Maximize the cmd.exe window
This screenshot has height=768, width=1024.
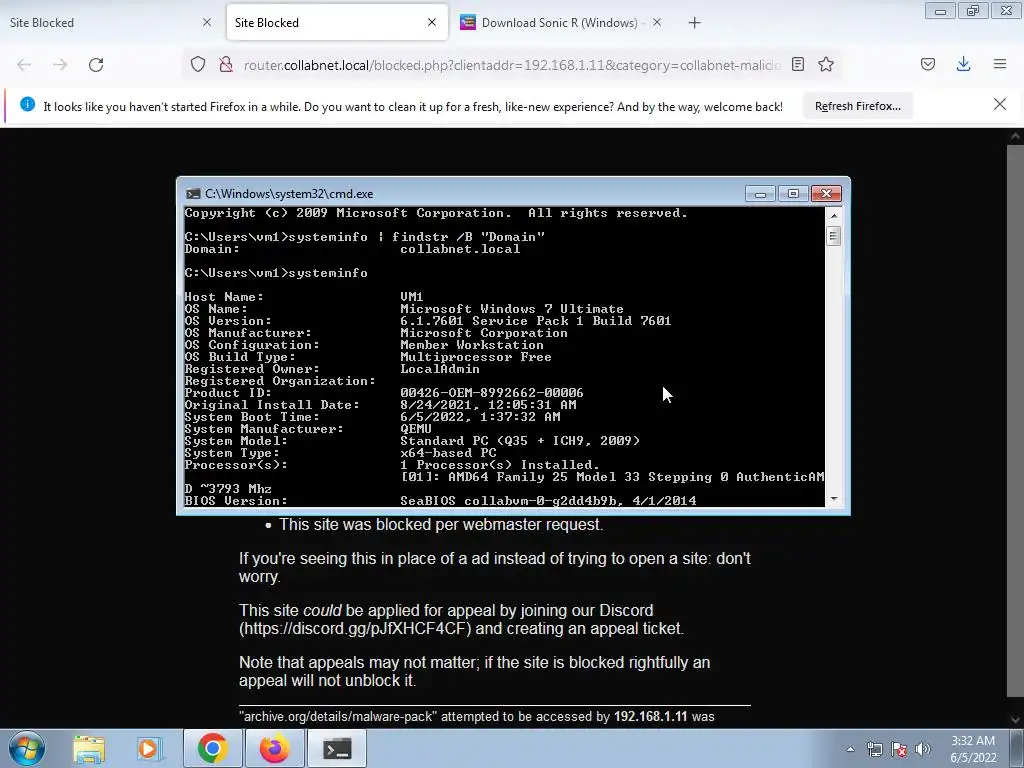click(x=793, y=193)
